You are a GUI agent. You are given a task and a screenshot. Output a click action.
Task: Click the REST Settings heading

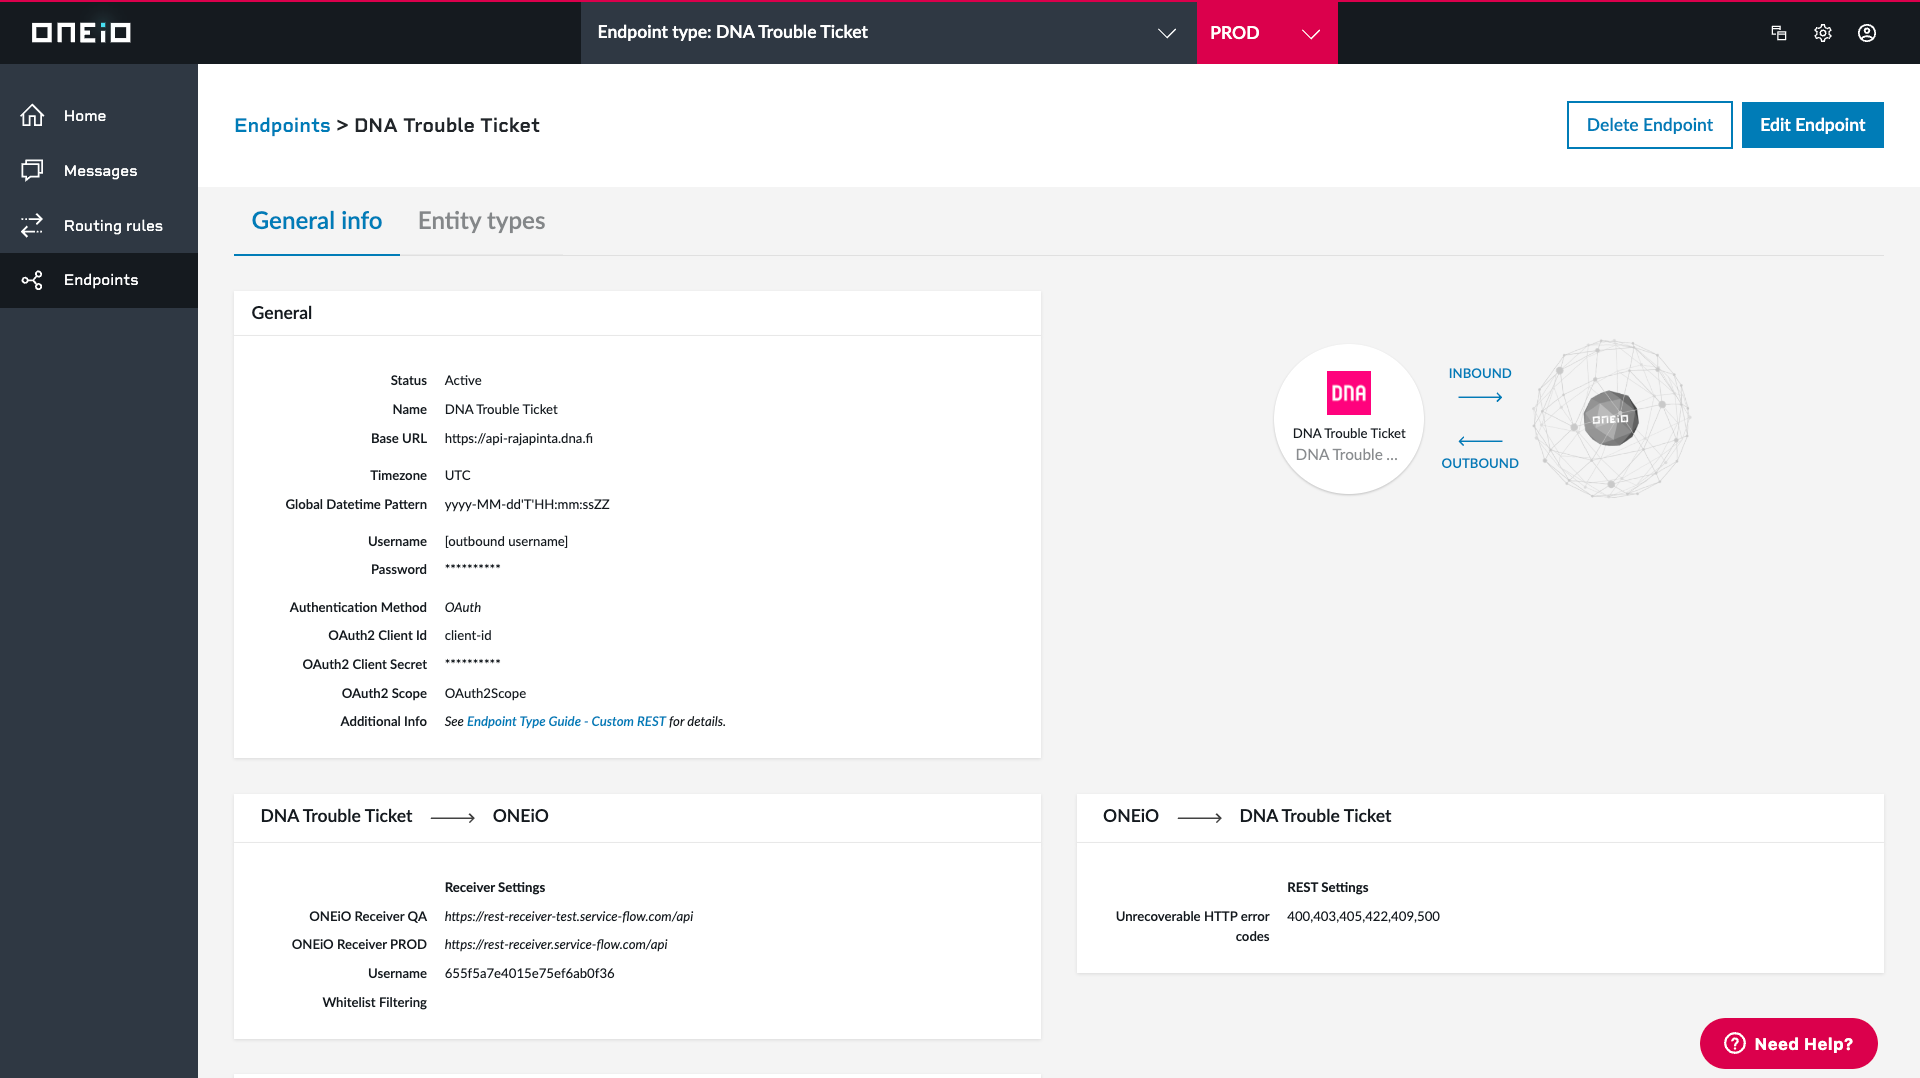click(1328, 887)
